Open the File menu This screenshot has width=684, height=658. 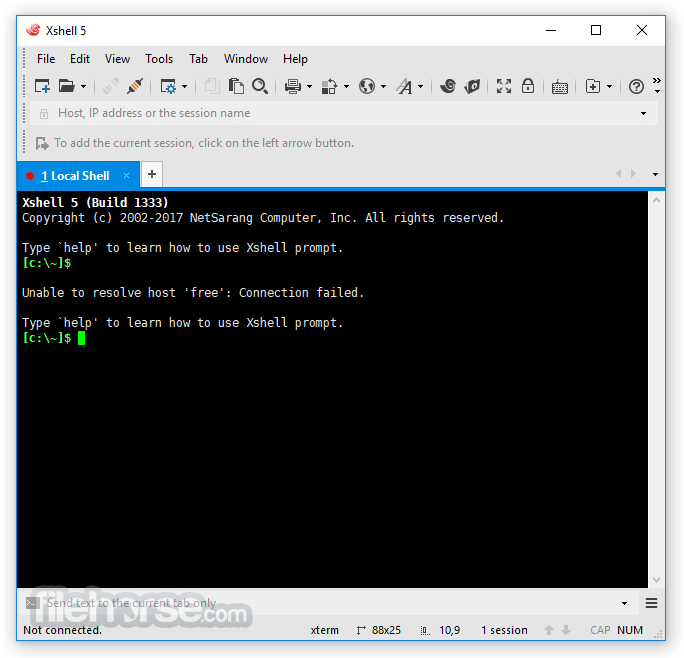coord(46,59)
